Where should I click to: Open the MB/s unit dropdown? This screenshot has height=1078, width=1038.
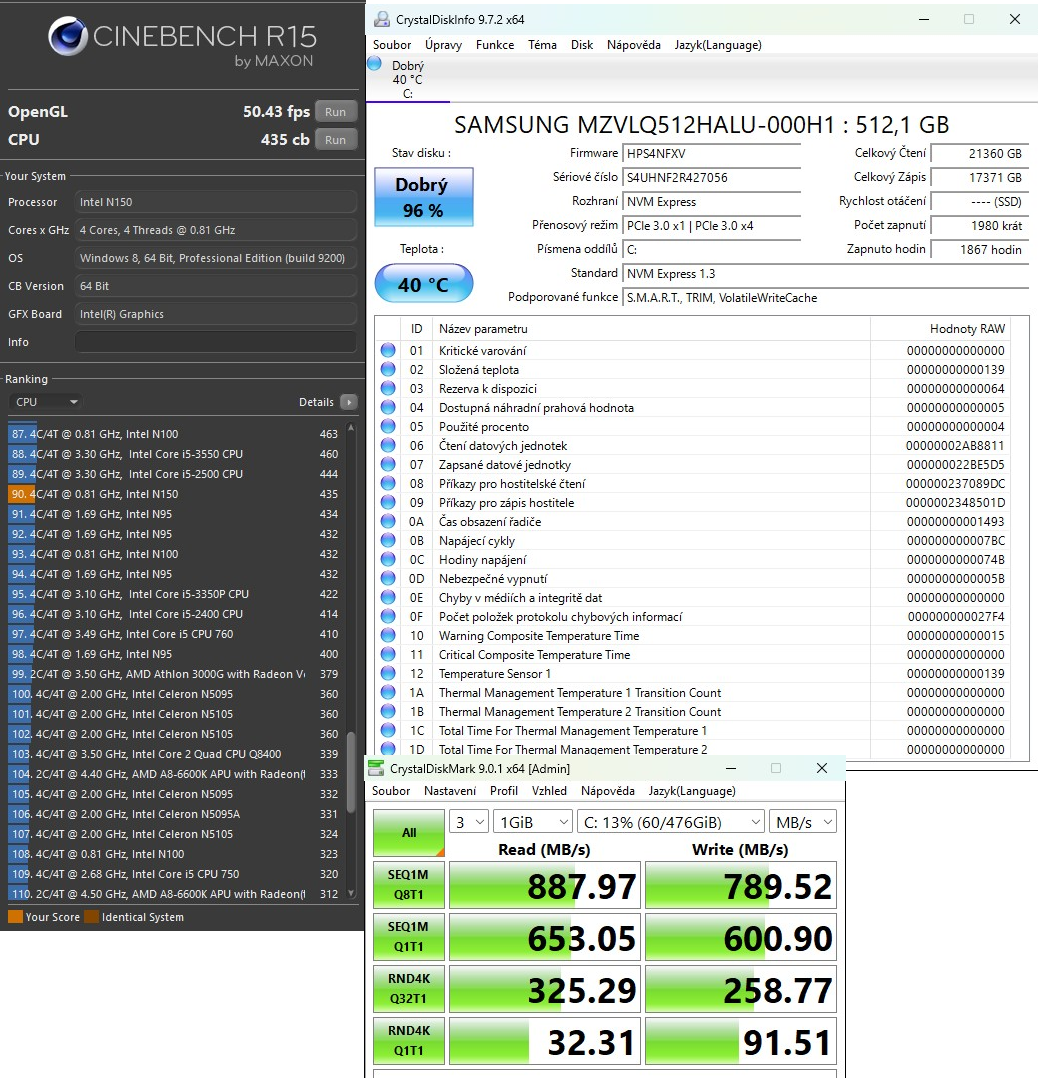803,820
